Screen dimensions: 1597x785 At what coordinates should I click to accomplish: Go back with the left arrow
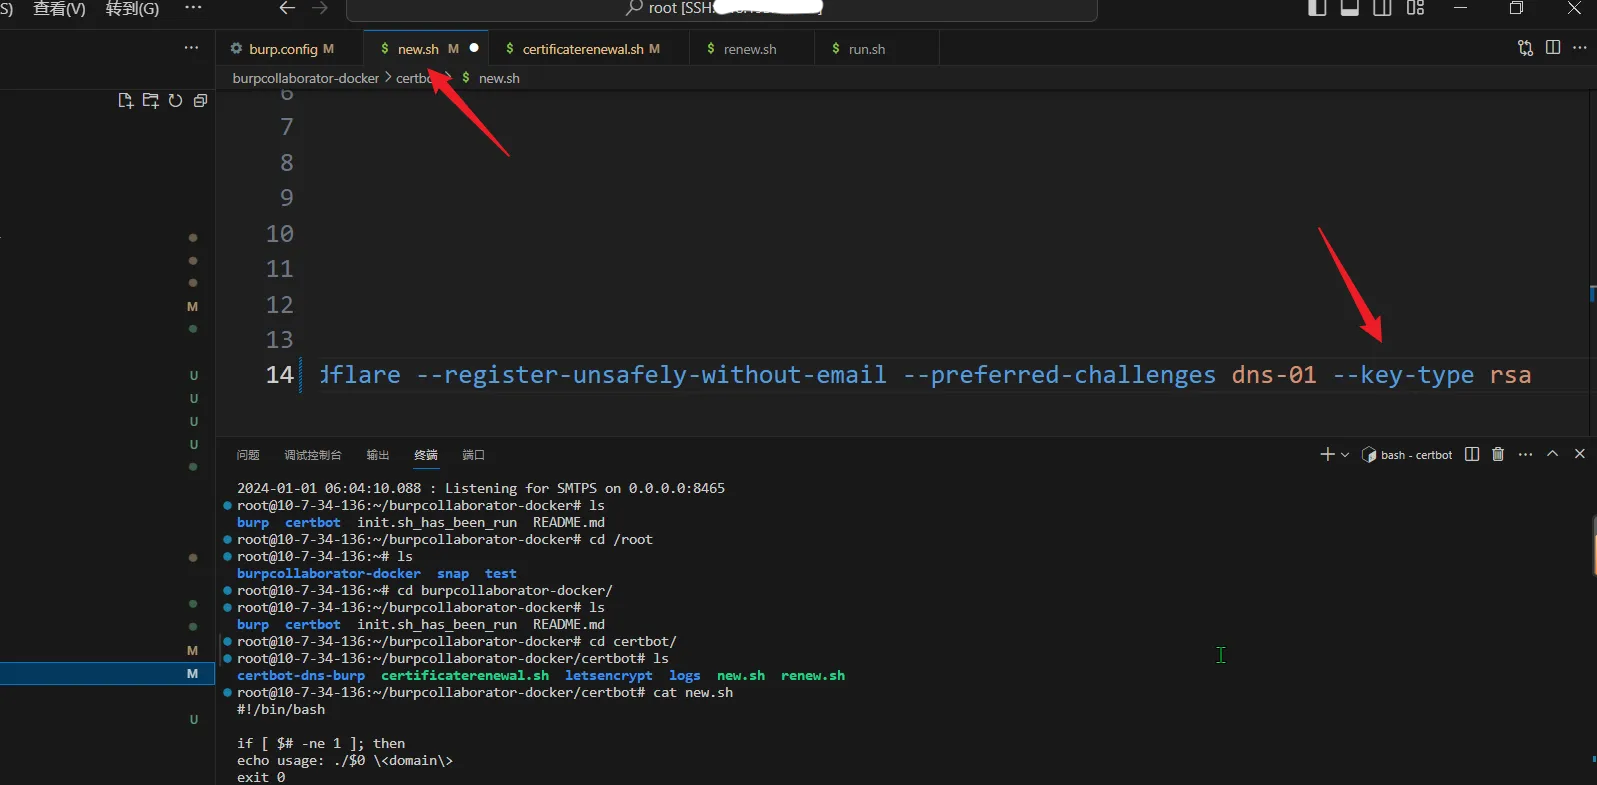coord(287,8)
